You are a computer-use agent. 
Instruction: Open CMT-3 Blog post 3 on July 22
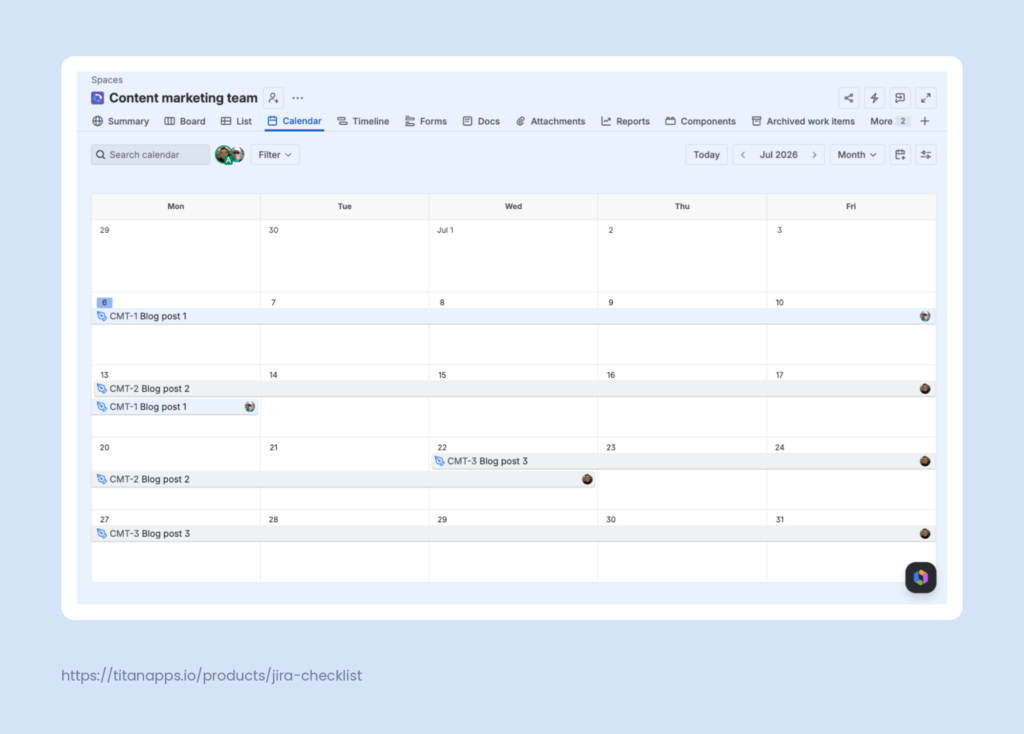[683, 461]
